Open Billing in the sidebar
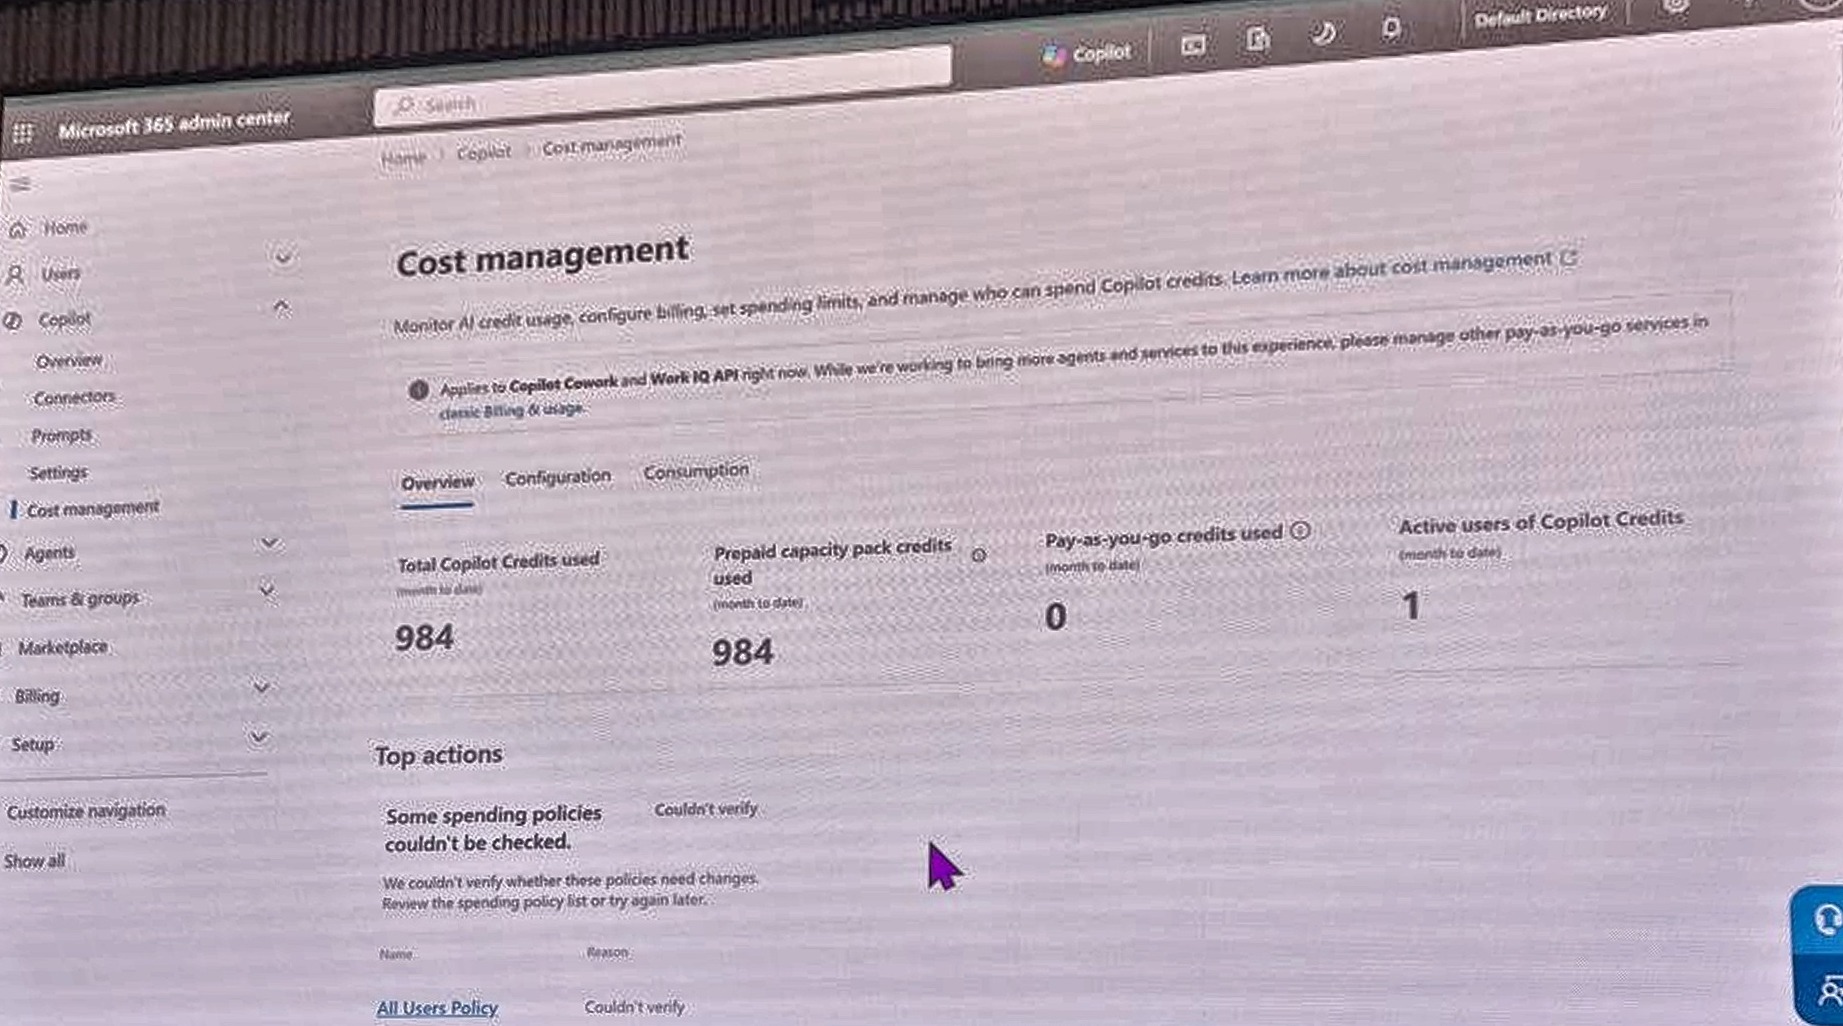 pyautogui.click(x=37, y=696)
